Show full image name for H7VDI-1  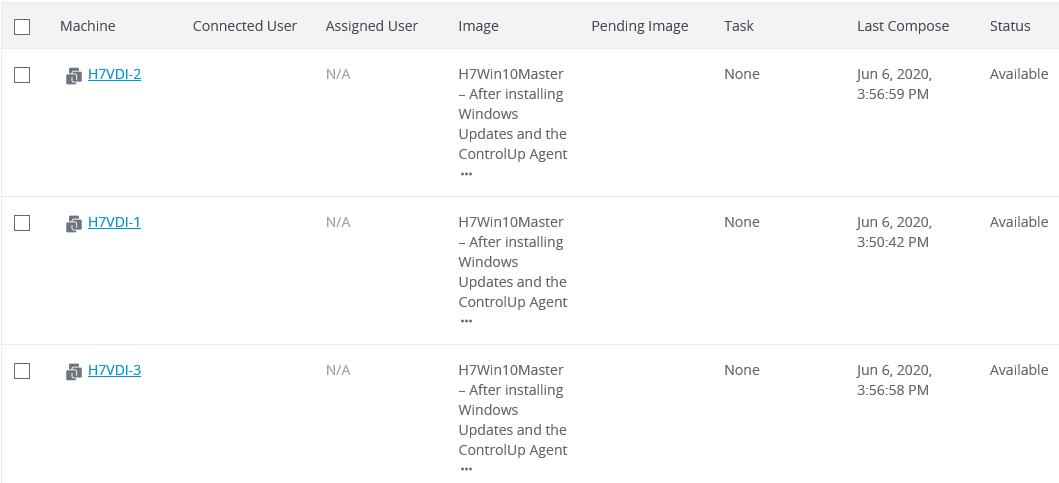pyautogui.click(x=466, y=322)
